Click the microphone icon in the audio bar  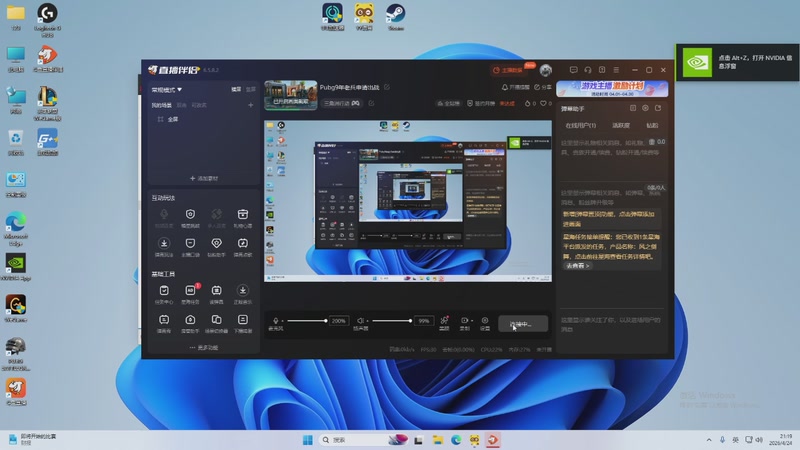tap(276, 320)
